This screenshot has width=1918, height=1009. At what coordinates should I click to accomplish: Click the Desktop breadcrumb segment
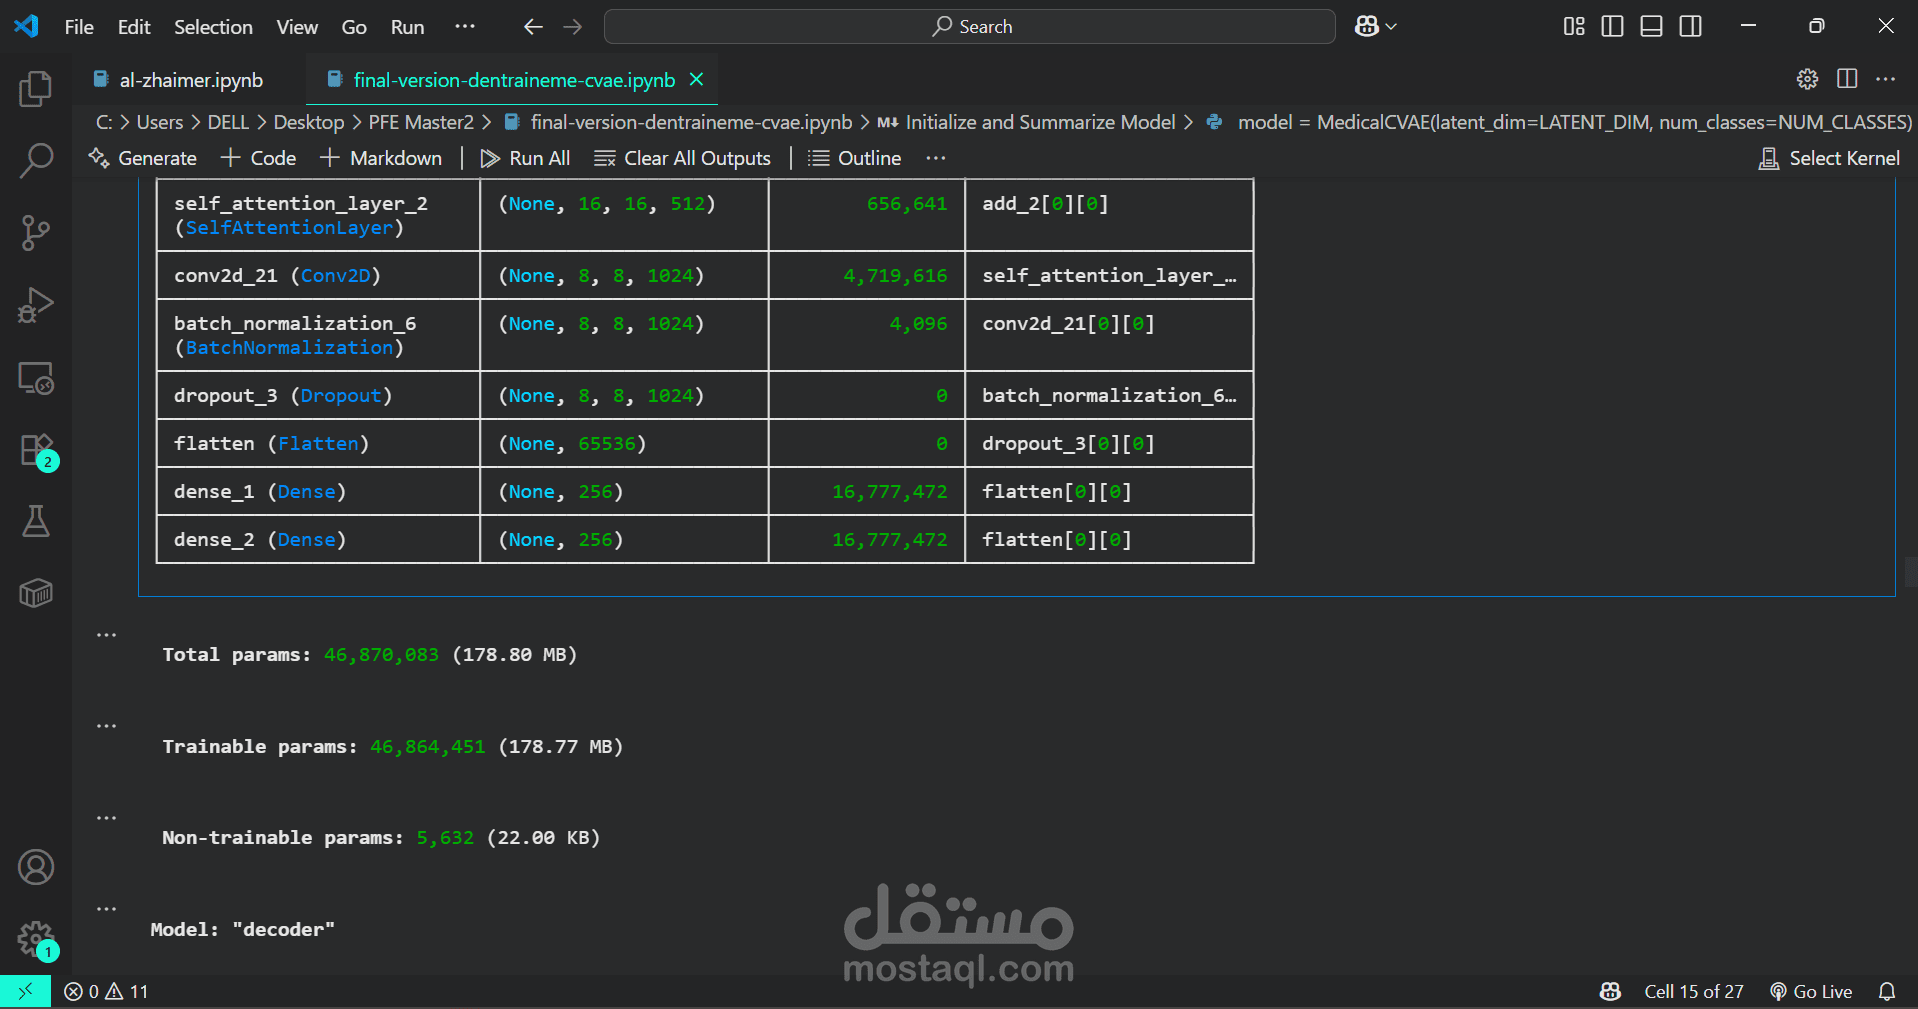309,122
